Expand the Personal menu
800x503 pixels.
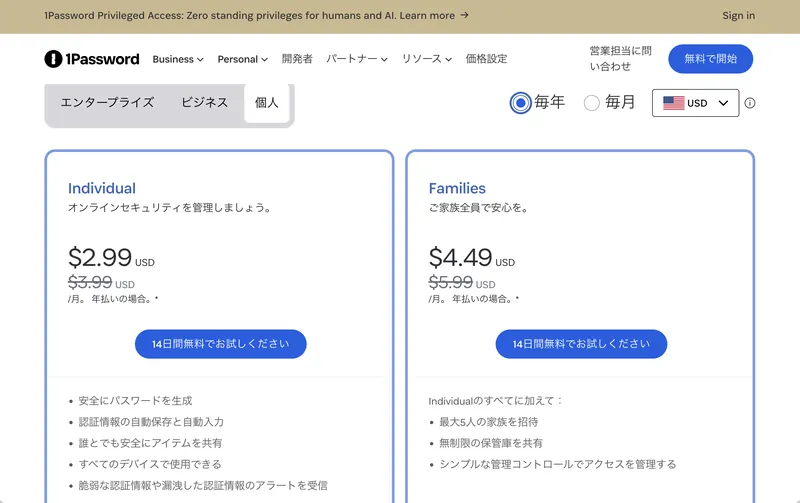click(243, 59)
